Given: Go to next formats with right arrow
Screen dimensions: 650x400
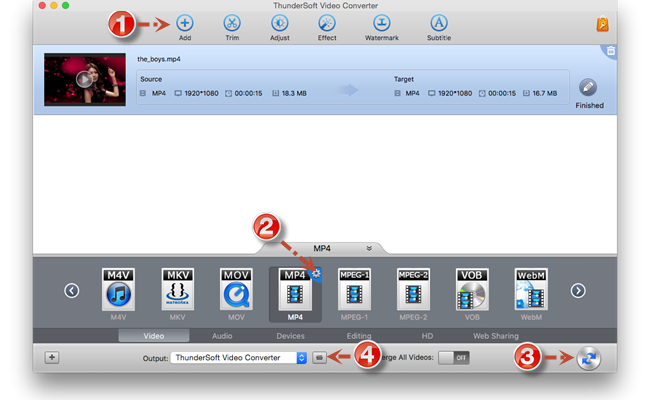Looking at the screenshot, I should click(x=578, y=291).
